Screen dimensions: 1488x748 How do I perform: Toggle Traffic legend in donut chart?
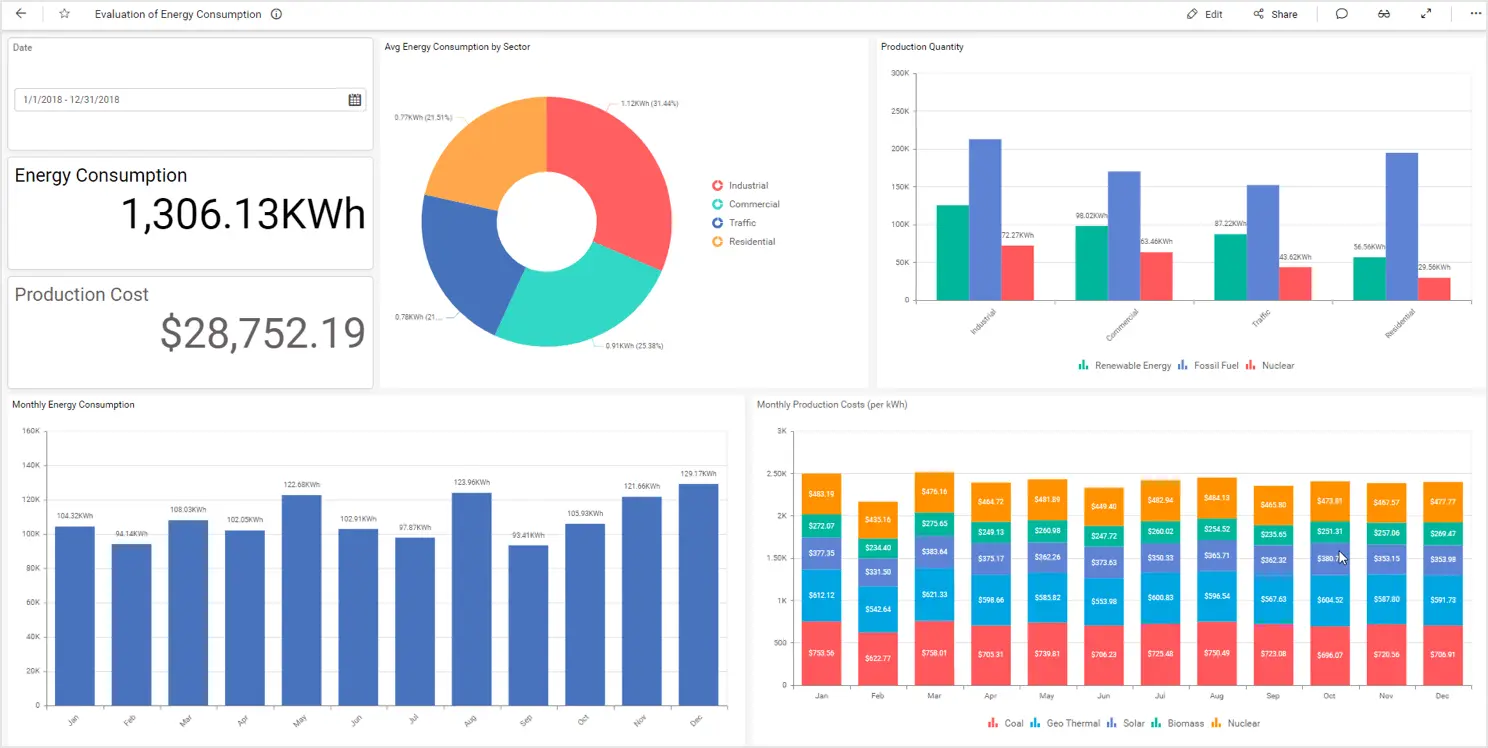click(x=734, y=223)
